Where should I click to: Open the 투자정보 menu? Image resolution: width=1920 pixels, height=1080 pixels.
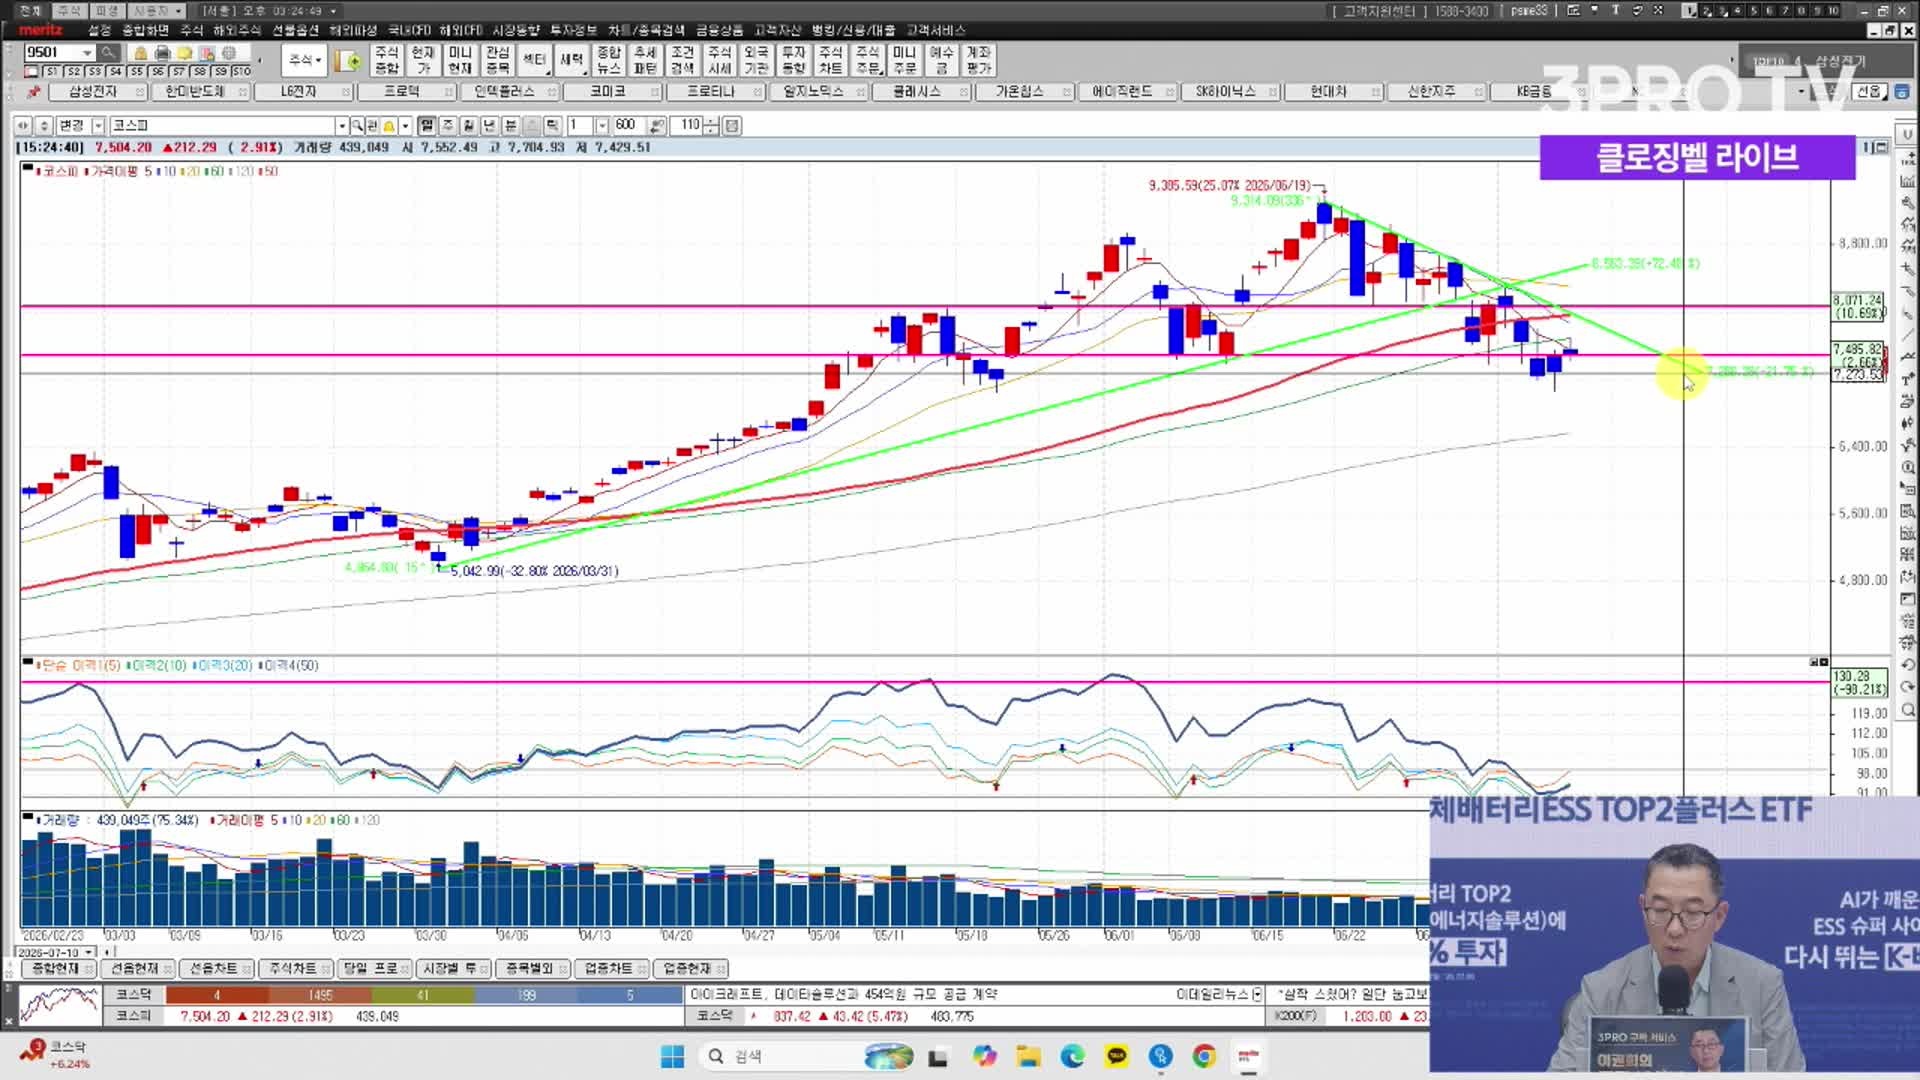point(573,31)
